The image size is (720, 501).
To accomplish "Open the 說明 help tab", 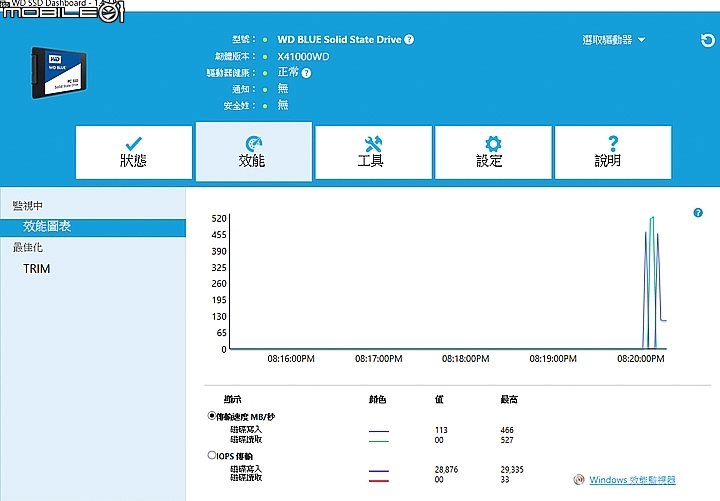I will coord(613,152).
